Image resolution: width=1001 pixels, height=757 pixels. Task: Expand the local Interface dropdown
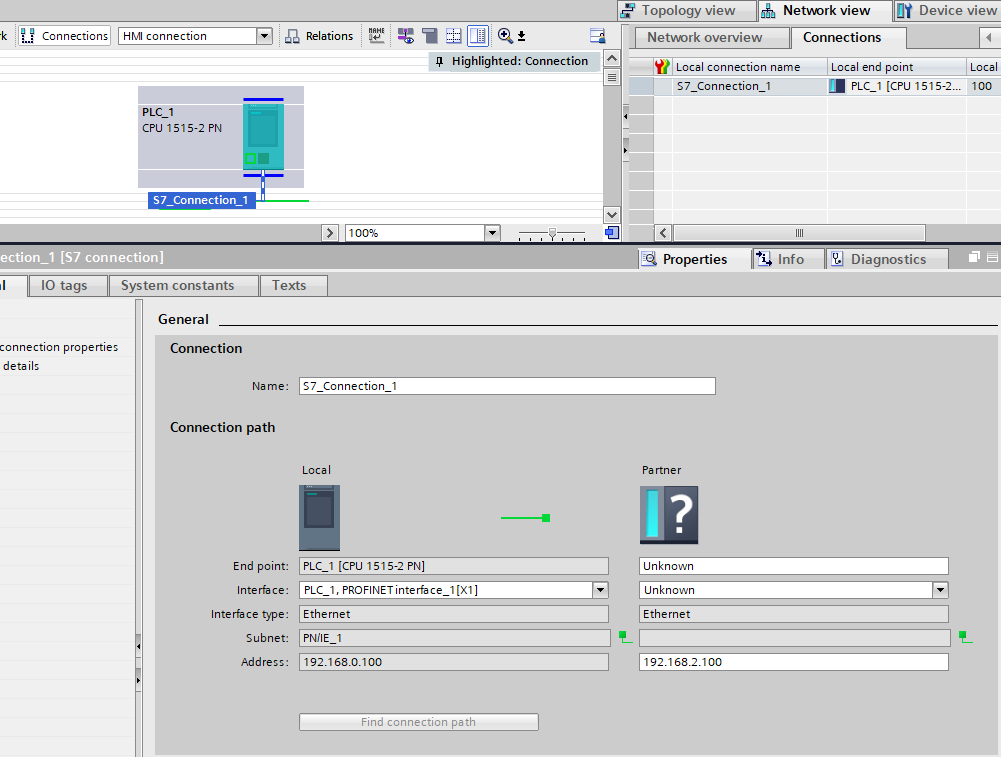[600, 590]
